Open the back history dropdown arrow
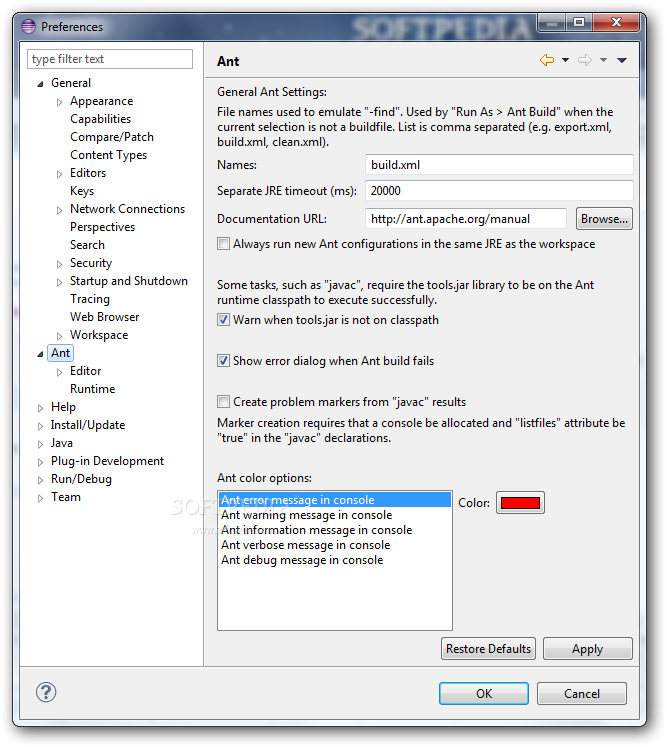This screenshot has height=747, width=667. click(x=566, y=60)
